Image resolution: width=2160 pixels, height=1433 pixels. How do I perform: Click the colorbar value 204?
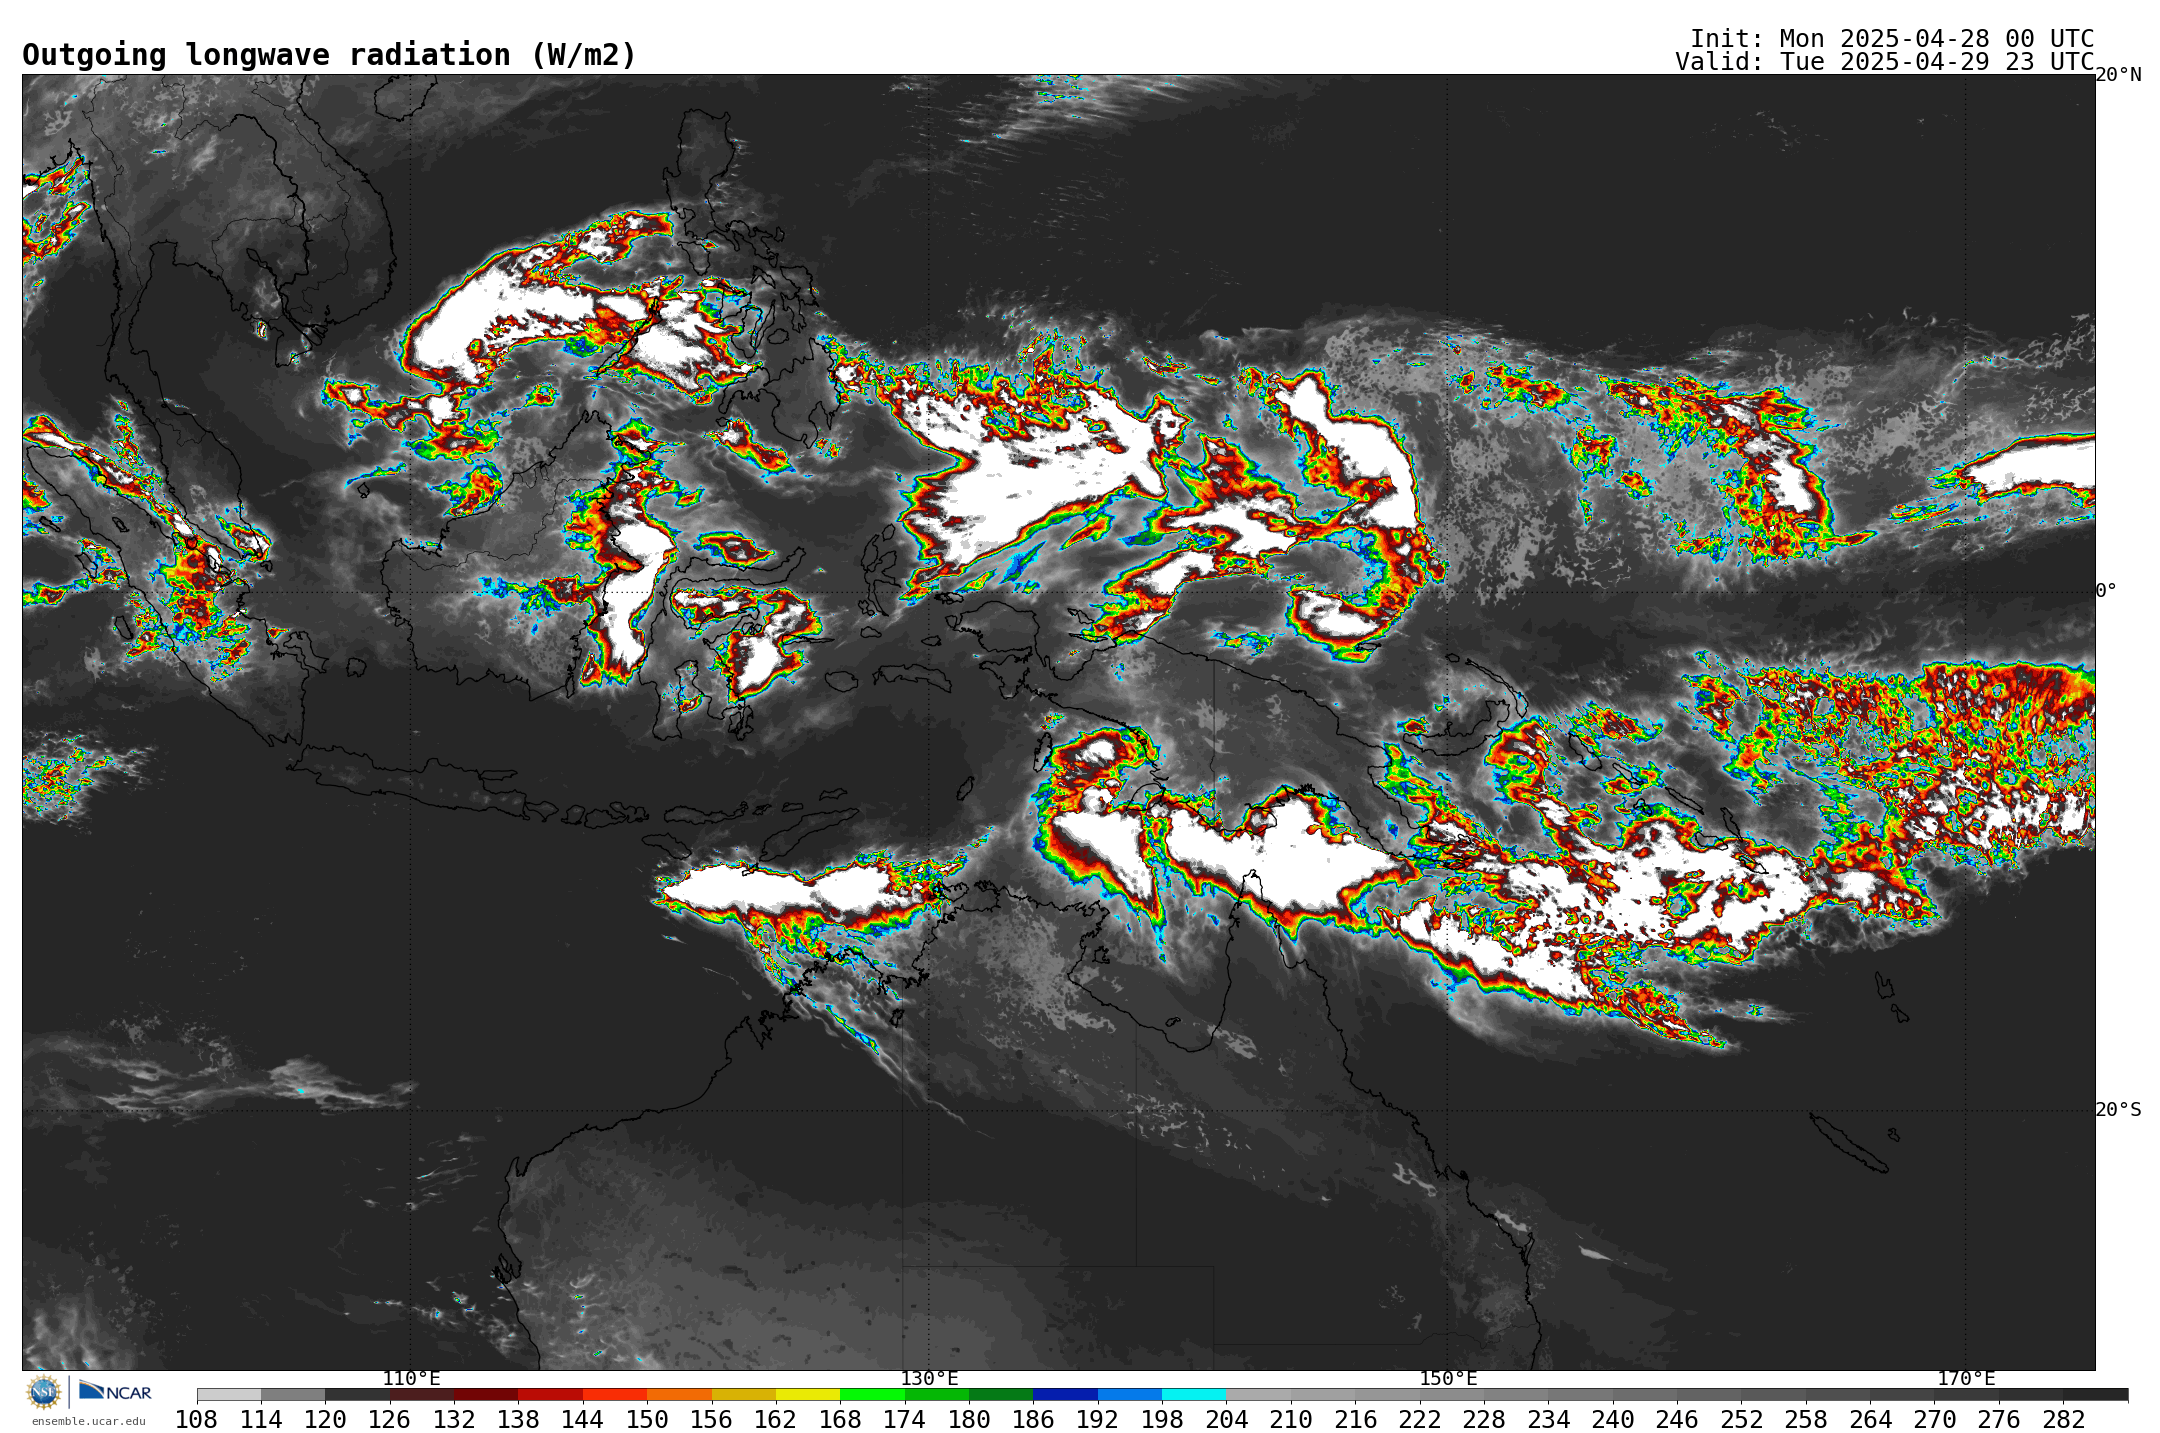[x=1226, y=1420]
